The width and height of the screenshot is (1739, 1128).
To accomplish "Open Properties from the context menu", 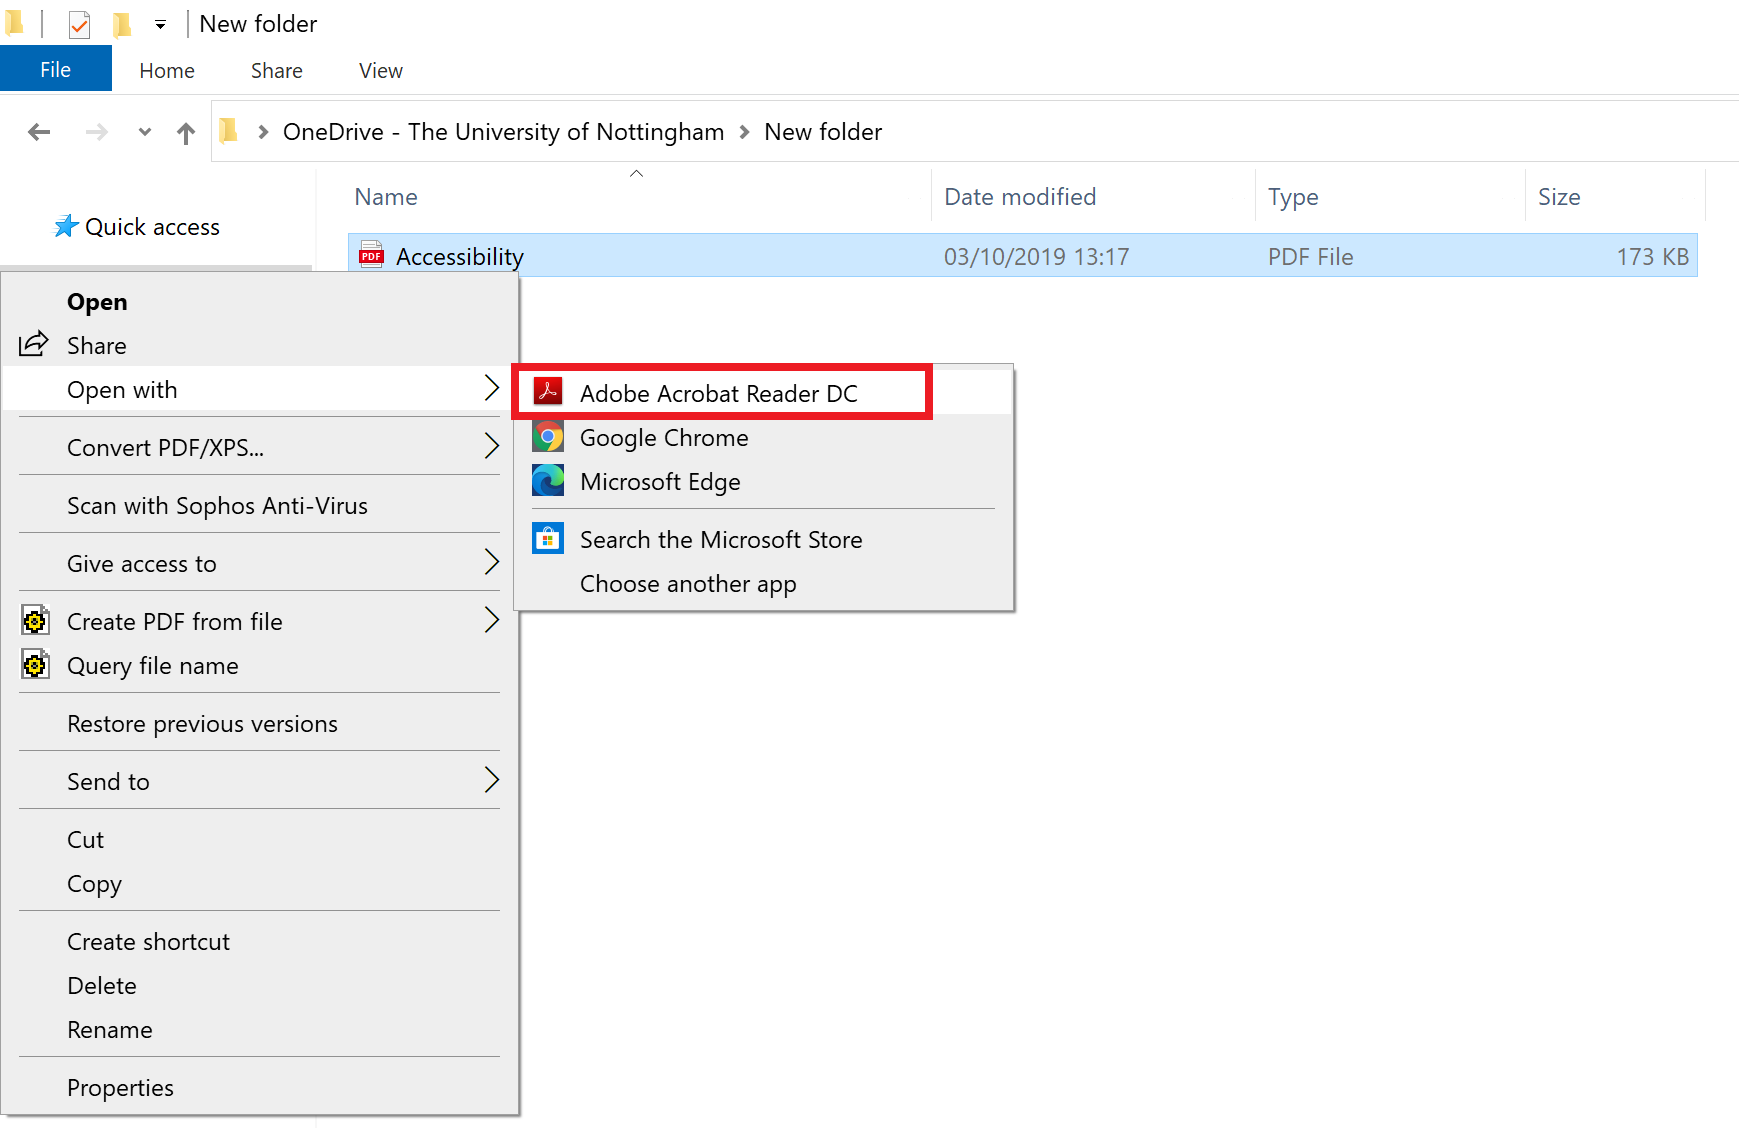I will pos(260,1088).
